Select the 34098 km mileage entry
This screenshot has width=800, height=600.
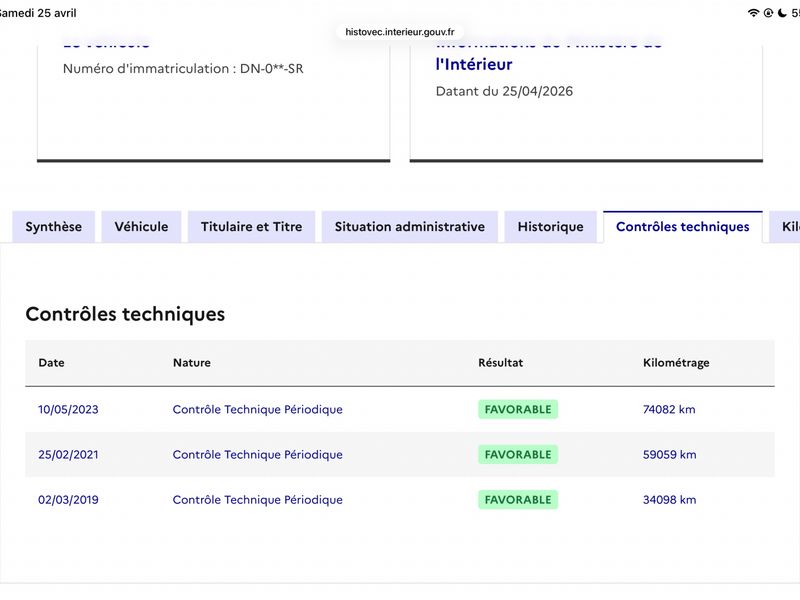coord(669,500)
